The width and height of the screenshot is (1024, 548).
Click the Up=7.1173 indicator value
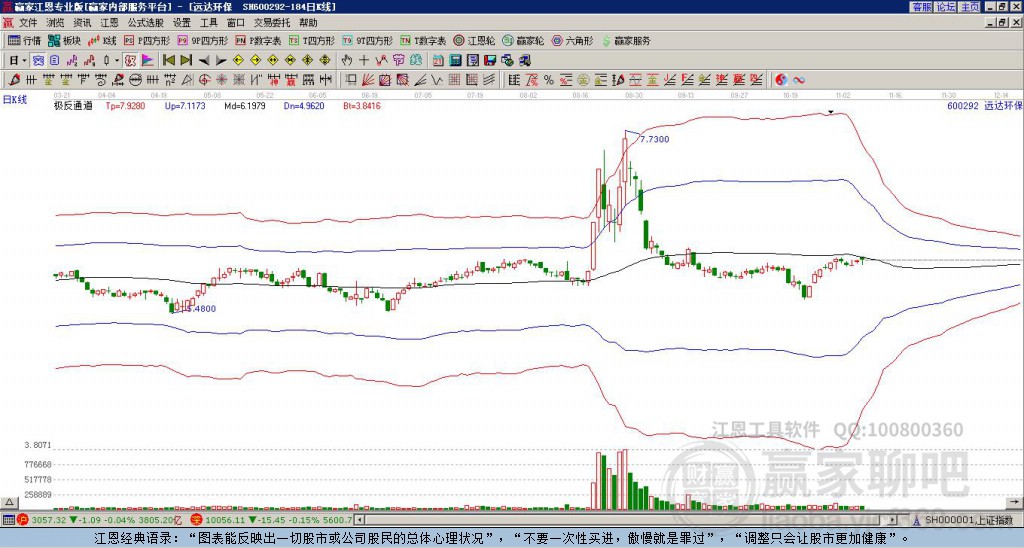coord(185,105)
